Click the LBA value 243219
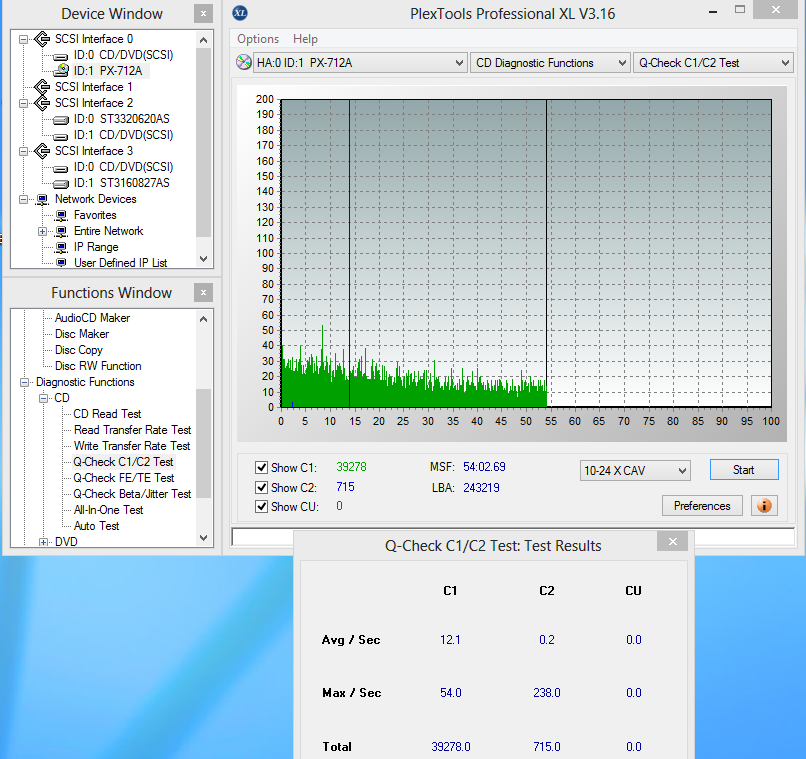806x759 pixels. 481,488
